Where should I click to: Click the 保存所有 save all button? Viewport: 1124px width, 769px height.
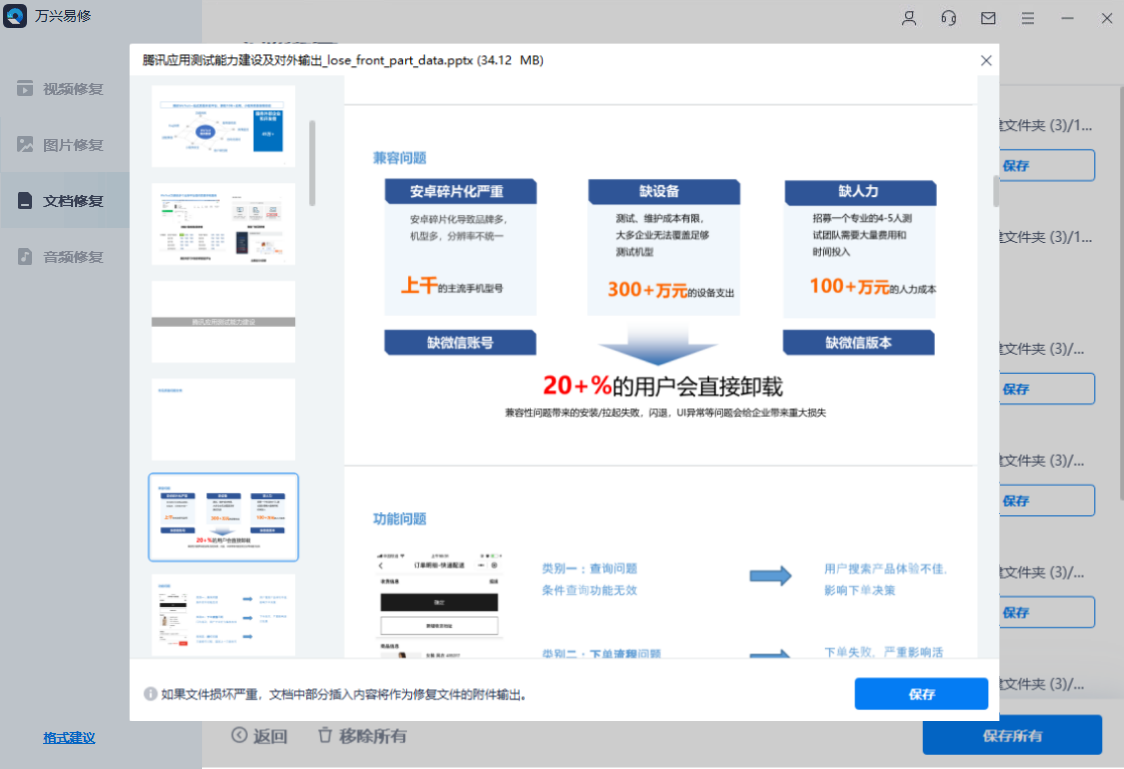[1012, 735]
